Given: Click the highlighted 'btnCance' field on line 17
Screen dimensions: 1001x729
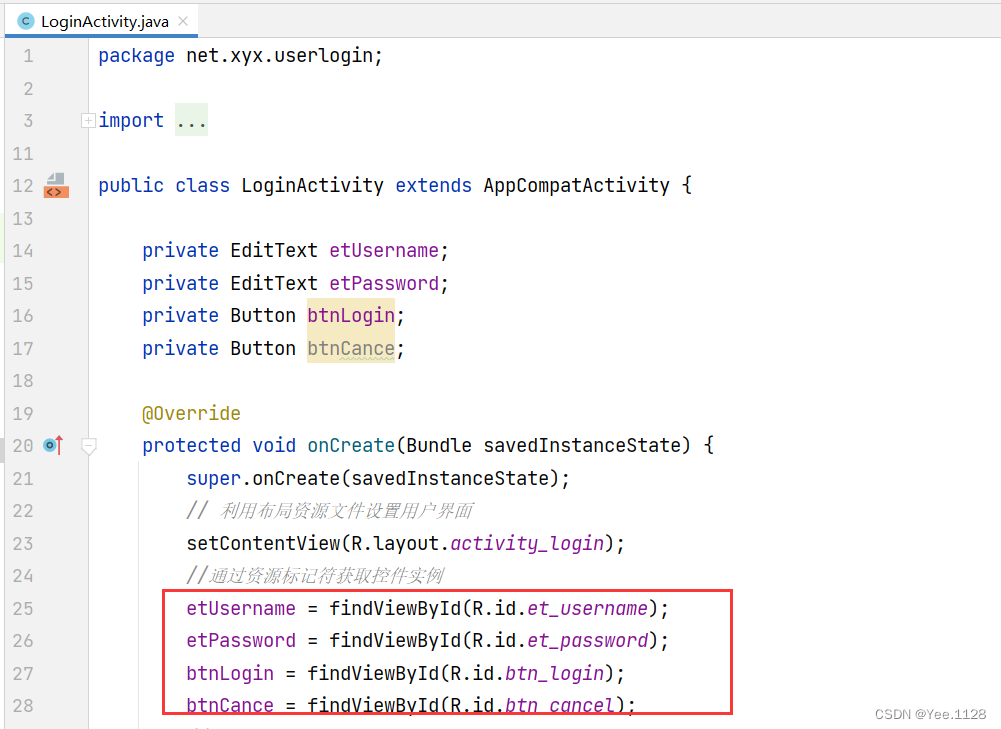Looking at the screenshot, I should pyautogui.click(x=350, y=348).
